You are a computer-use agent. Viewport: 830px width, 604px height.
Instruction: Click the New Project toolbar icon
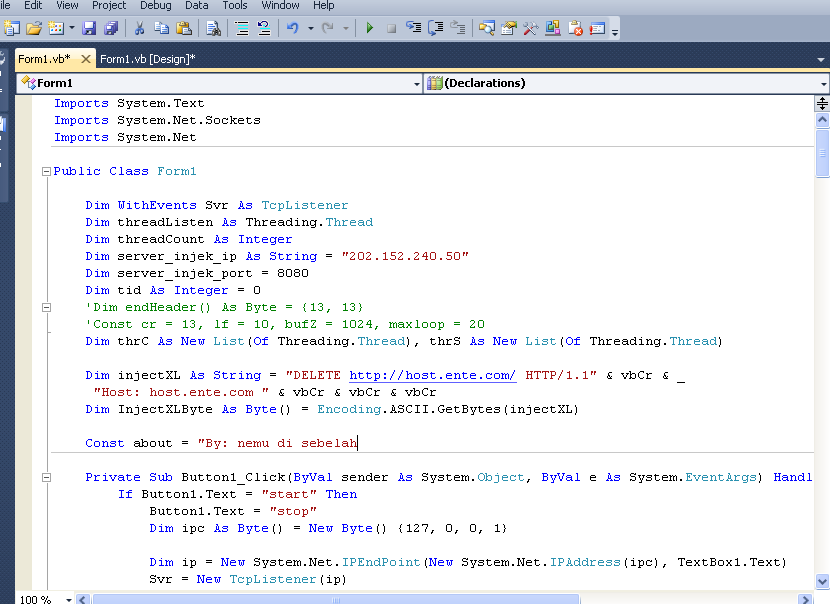[12, 28]
